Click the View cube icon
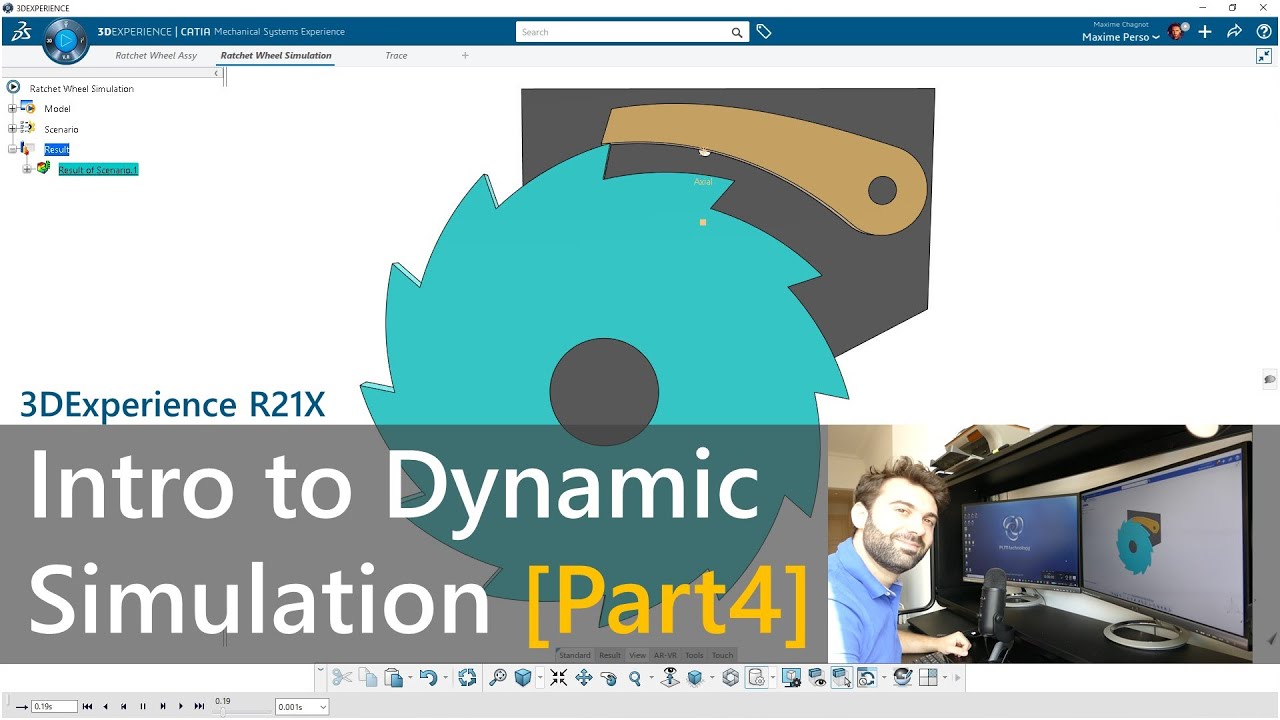Screen dimensions: 1280x720 pos(522,678)
